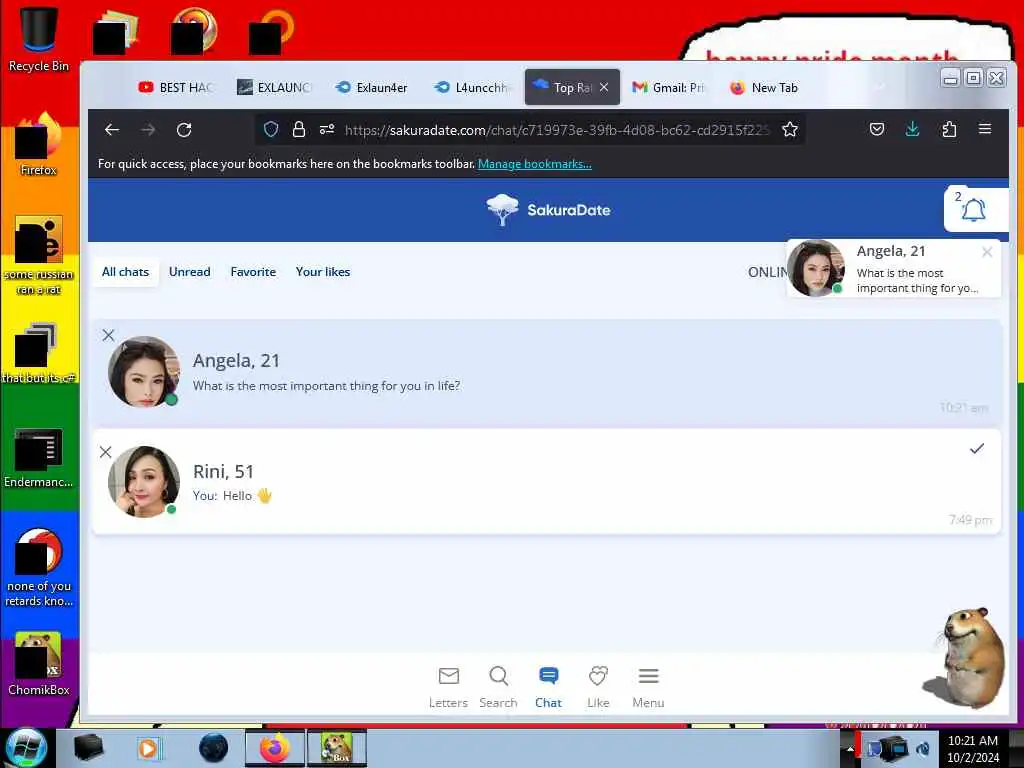The image size is (1024, 768).
Task: Open the Firefox application menu
Action: 985,129
